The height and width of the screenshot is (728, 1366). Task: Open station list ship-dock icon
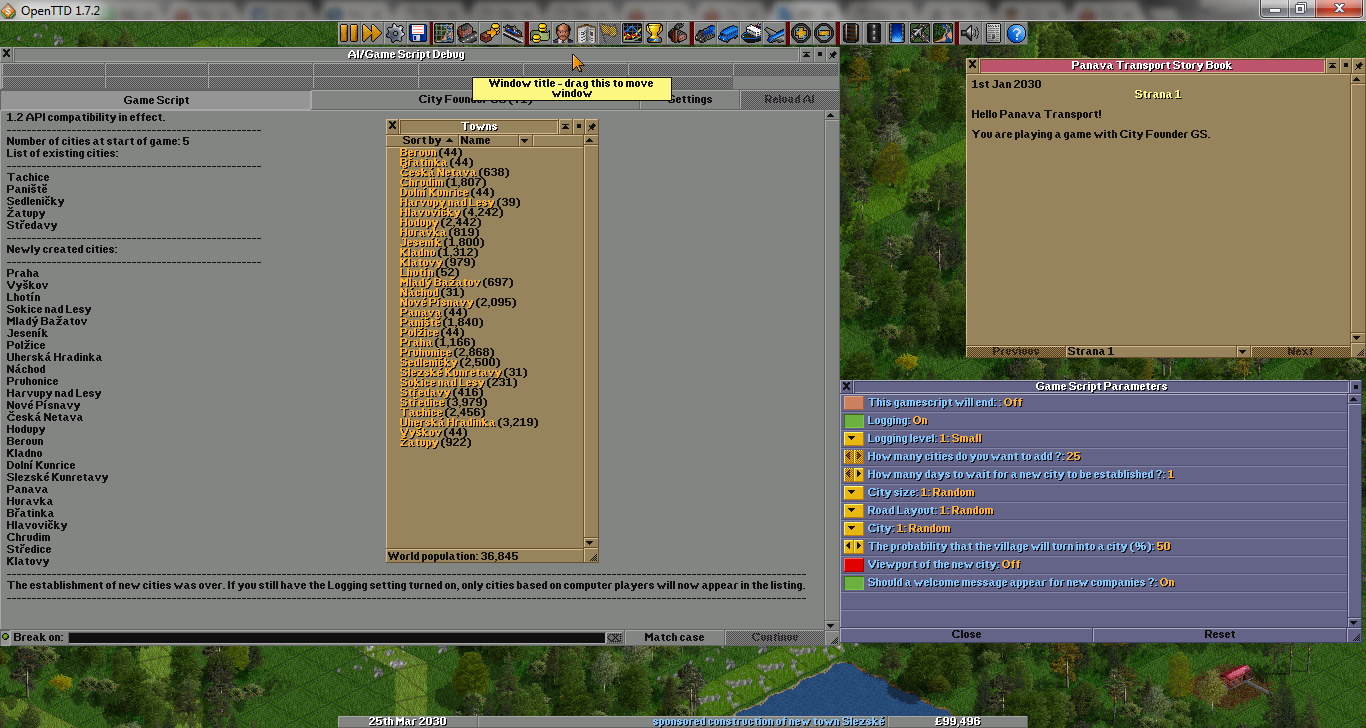[x=513, y=33]
